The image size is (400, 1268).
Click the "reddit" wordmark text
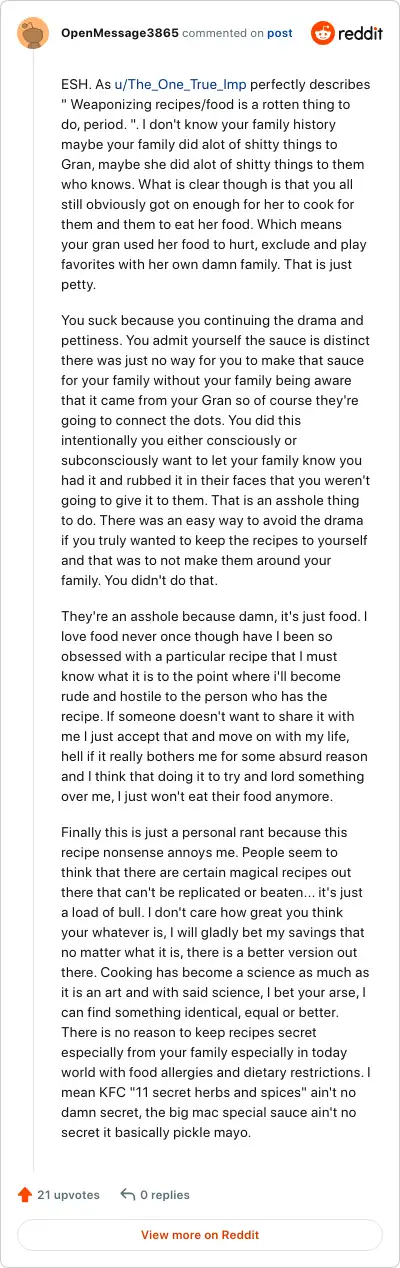[x=361, y=34]
